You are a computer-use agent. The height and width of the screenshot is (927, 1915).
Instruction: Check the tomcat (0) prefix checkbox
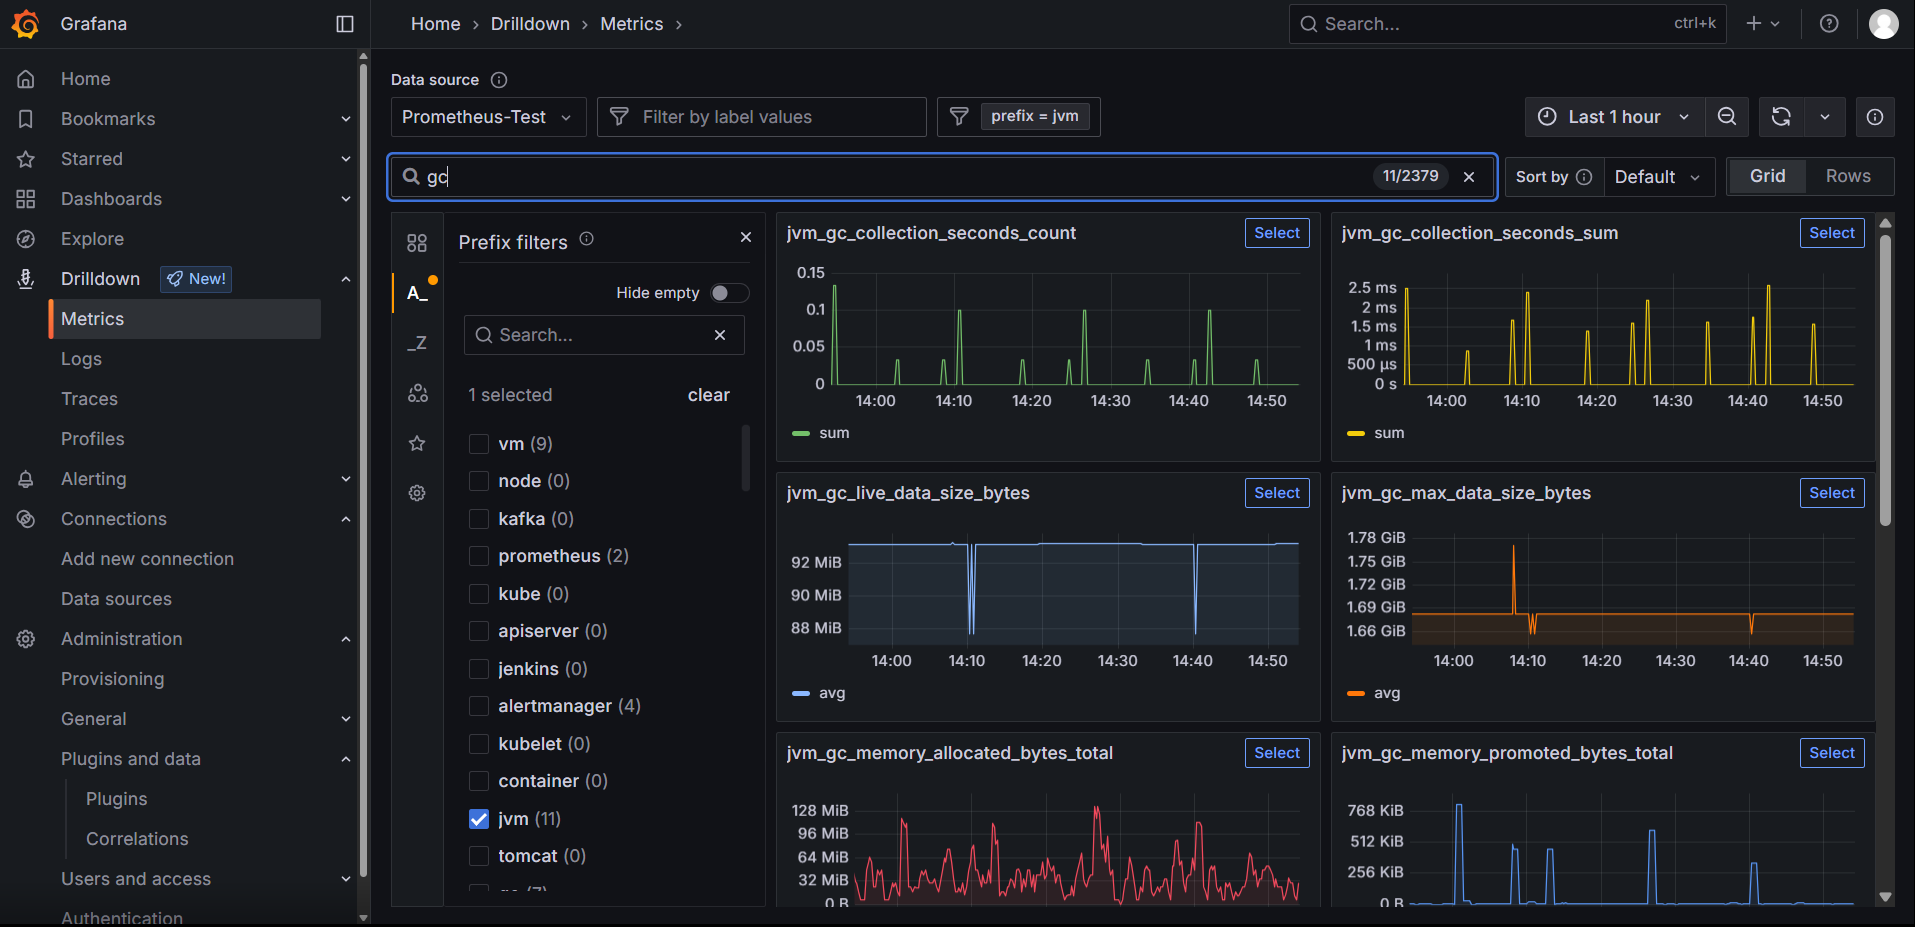pos(479,856)
